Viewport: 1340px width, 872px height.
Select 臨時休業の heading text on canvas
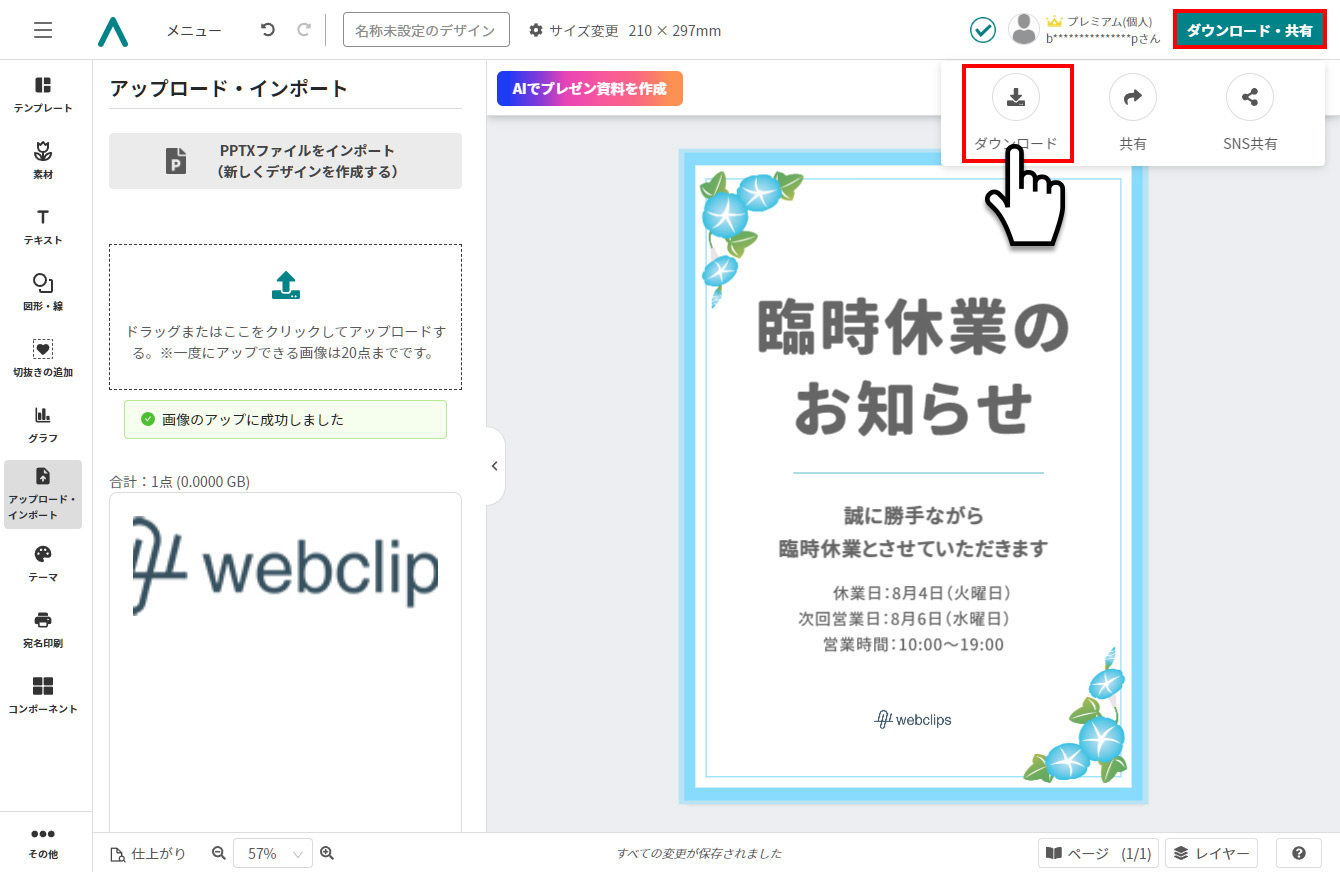(x=913, y=328)
